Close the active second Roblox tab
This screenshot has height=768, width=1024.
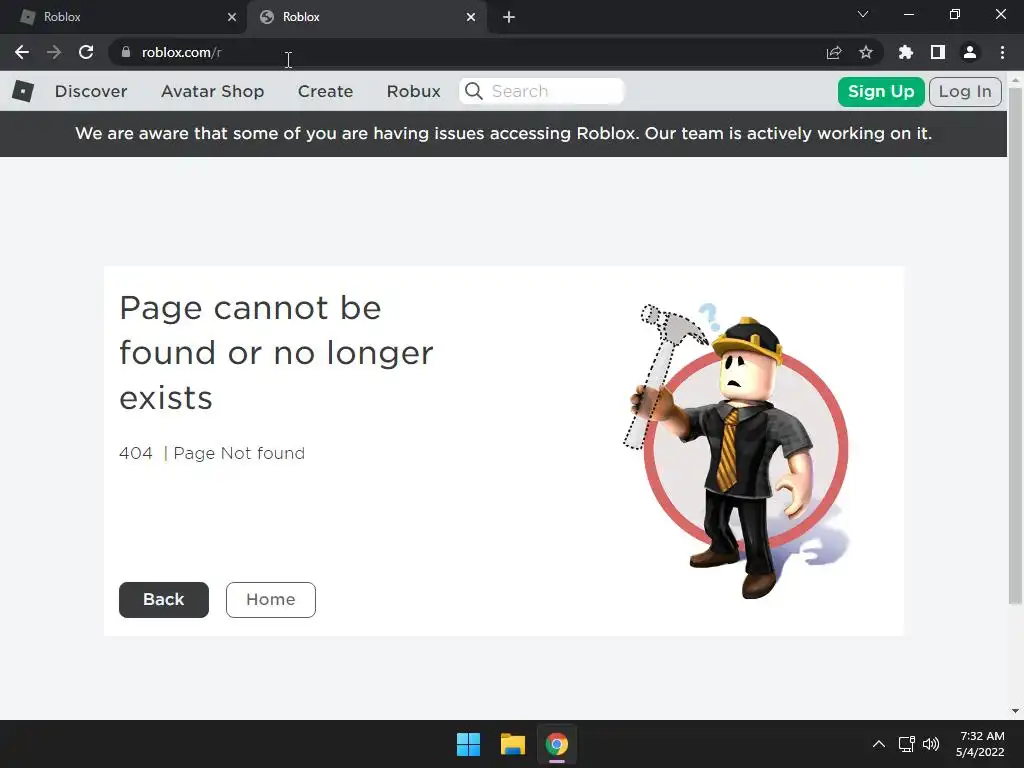point(471,17)
